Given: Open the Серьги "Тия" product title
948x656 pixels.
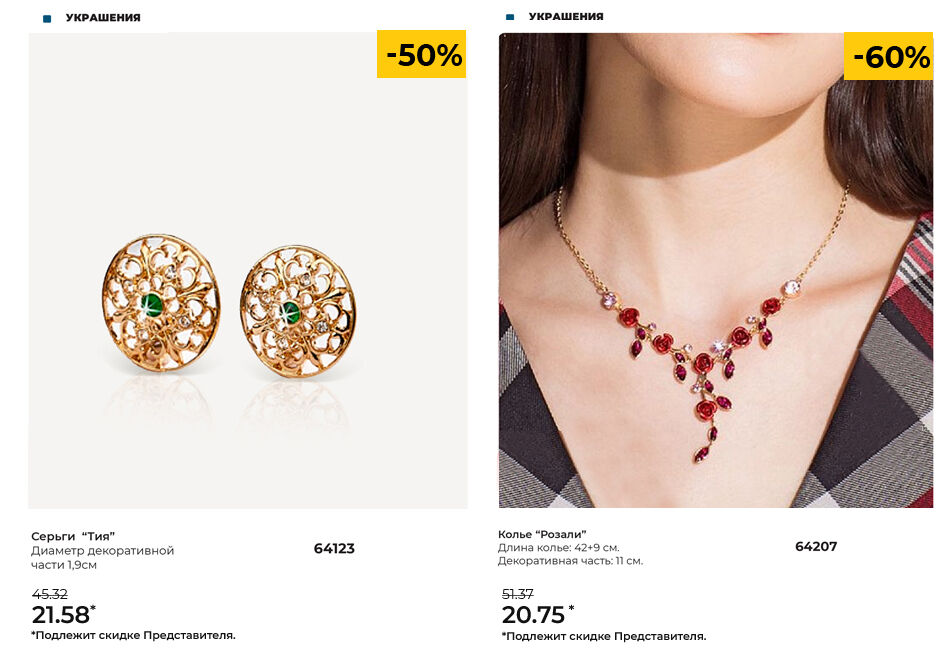Looking at the screenshot, I should 80,536.
